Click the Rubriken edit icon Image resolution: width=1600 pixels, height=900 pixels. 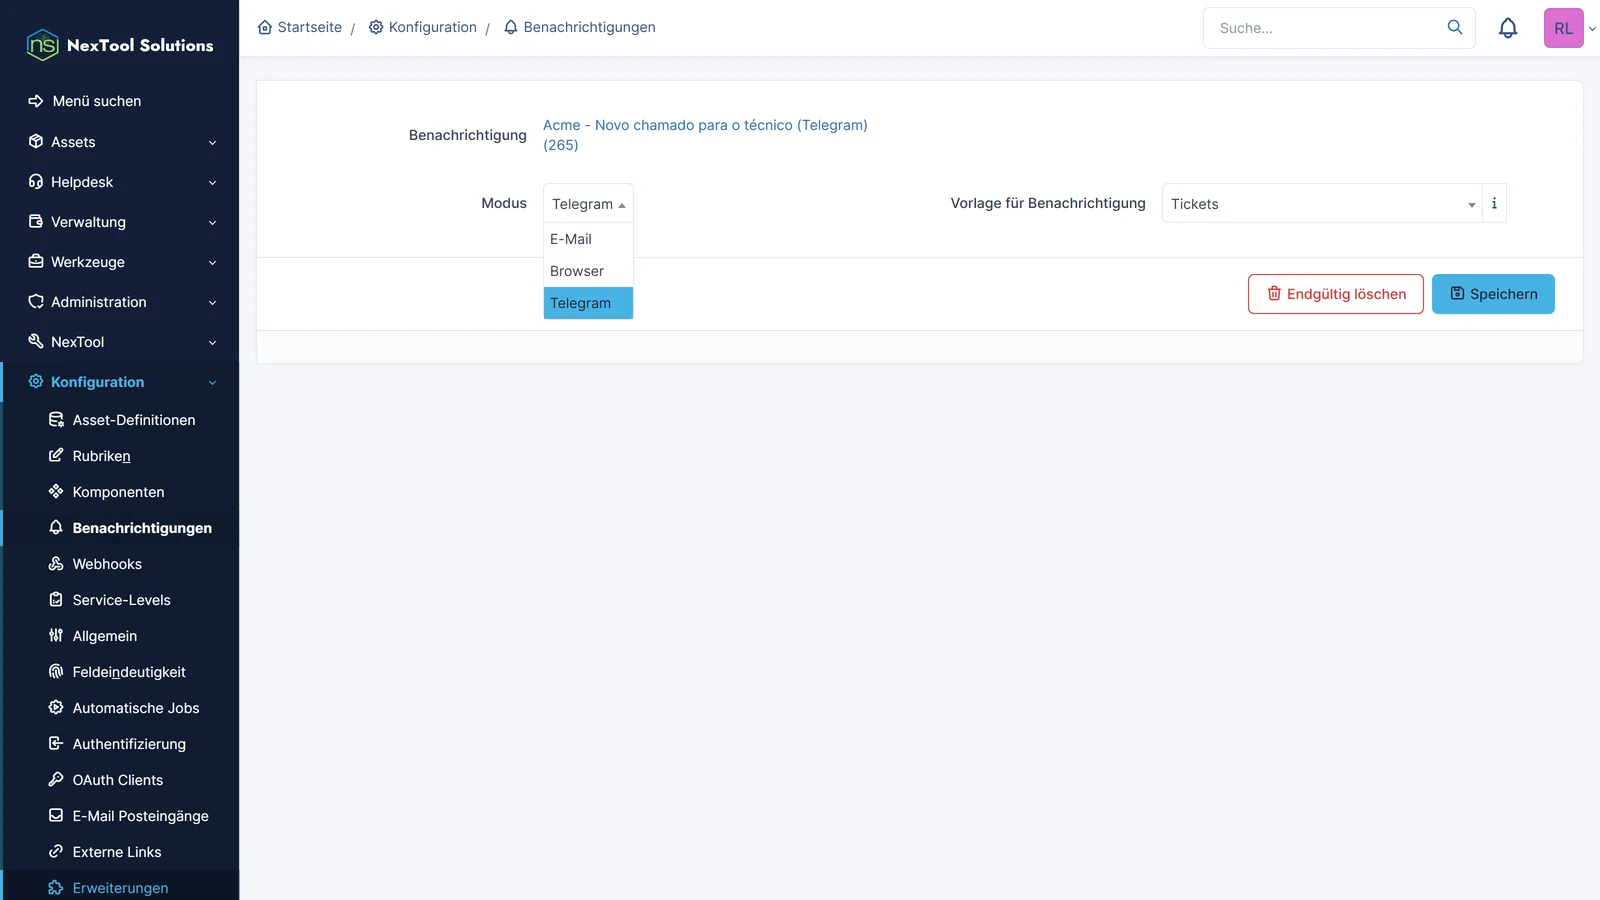point(56,456)
